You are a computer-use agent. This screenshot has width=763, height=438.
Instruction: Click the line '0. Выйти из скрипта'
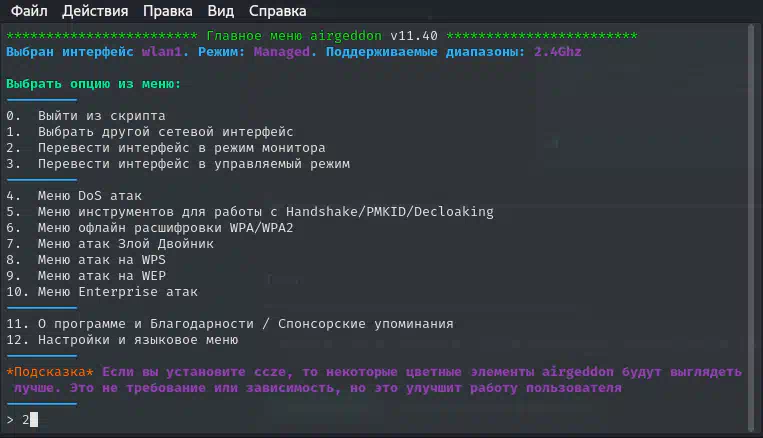click(x=86, y=116)
